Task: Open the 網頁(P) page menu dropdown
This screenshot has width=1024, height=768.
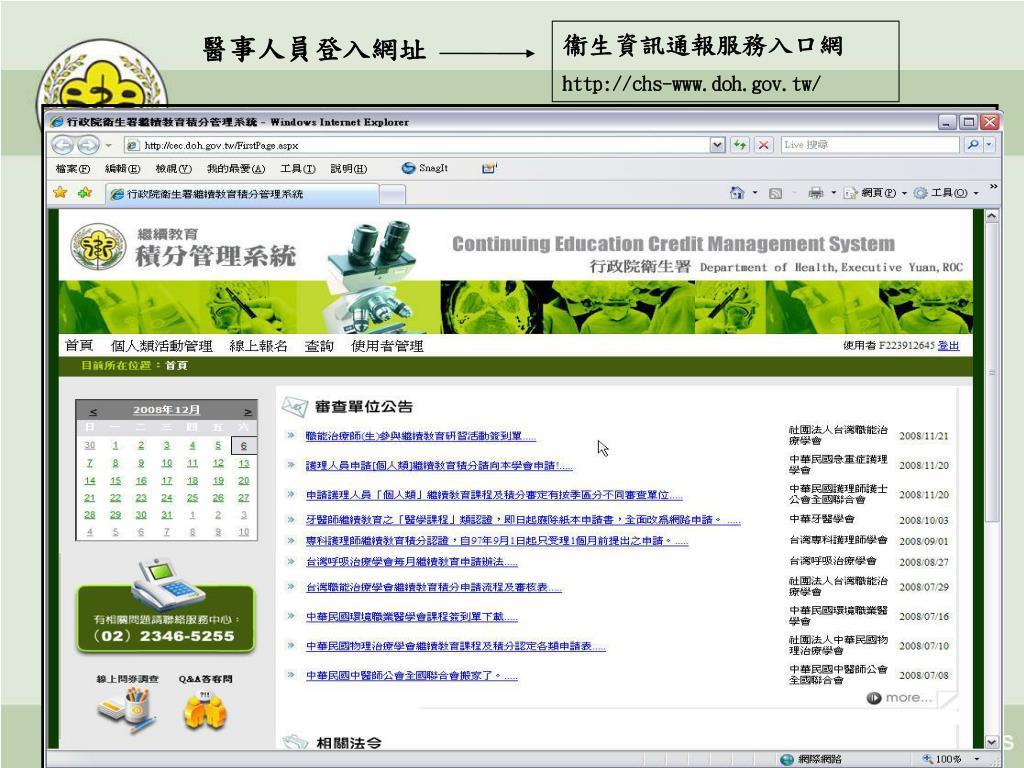Action: point(876,193)
